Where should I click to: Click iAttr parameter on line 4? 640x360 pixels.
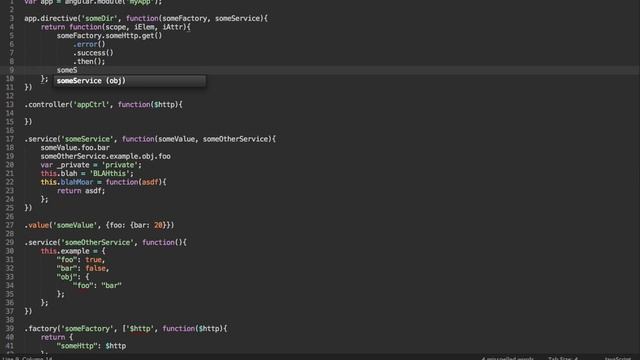[x=172, y=27]
